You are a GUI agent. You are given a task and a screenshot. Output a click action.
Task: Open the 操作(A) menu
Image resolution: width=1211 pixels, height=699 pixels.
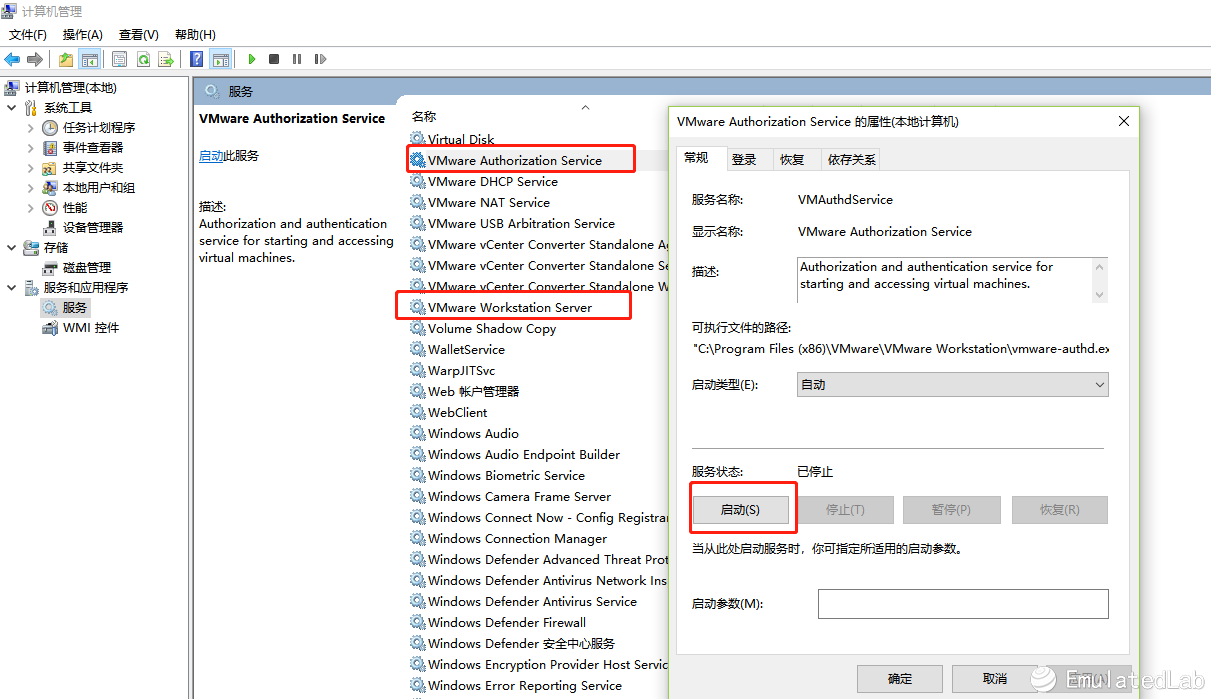83,35
